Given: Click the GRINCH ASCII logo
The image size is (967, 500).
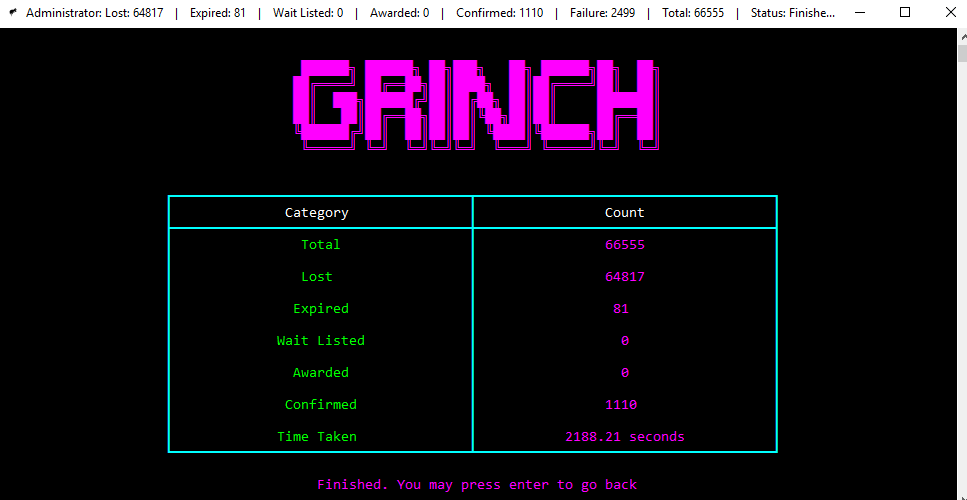Looking at the screenshot, I should click(475, 105).
